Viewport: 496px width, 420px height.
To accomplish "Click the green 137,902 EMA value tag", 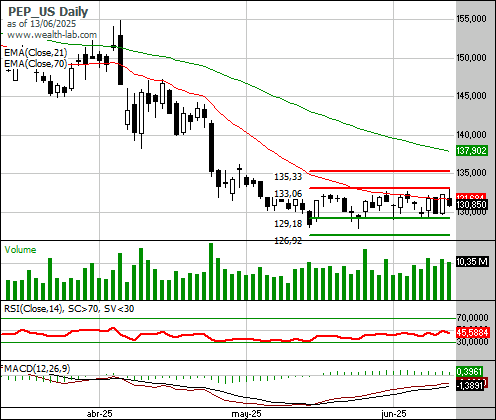I will coord(471,151).
